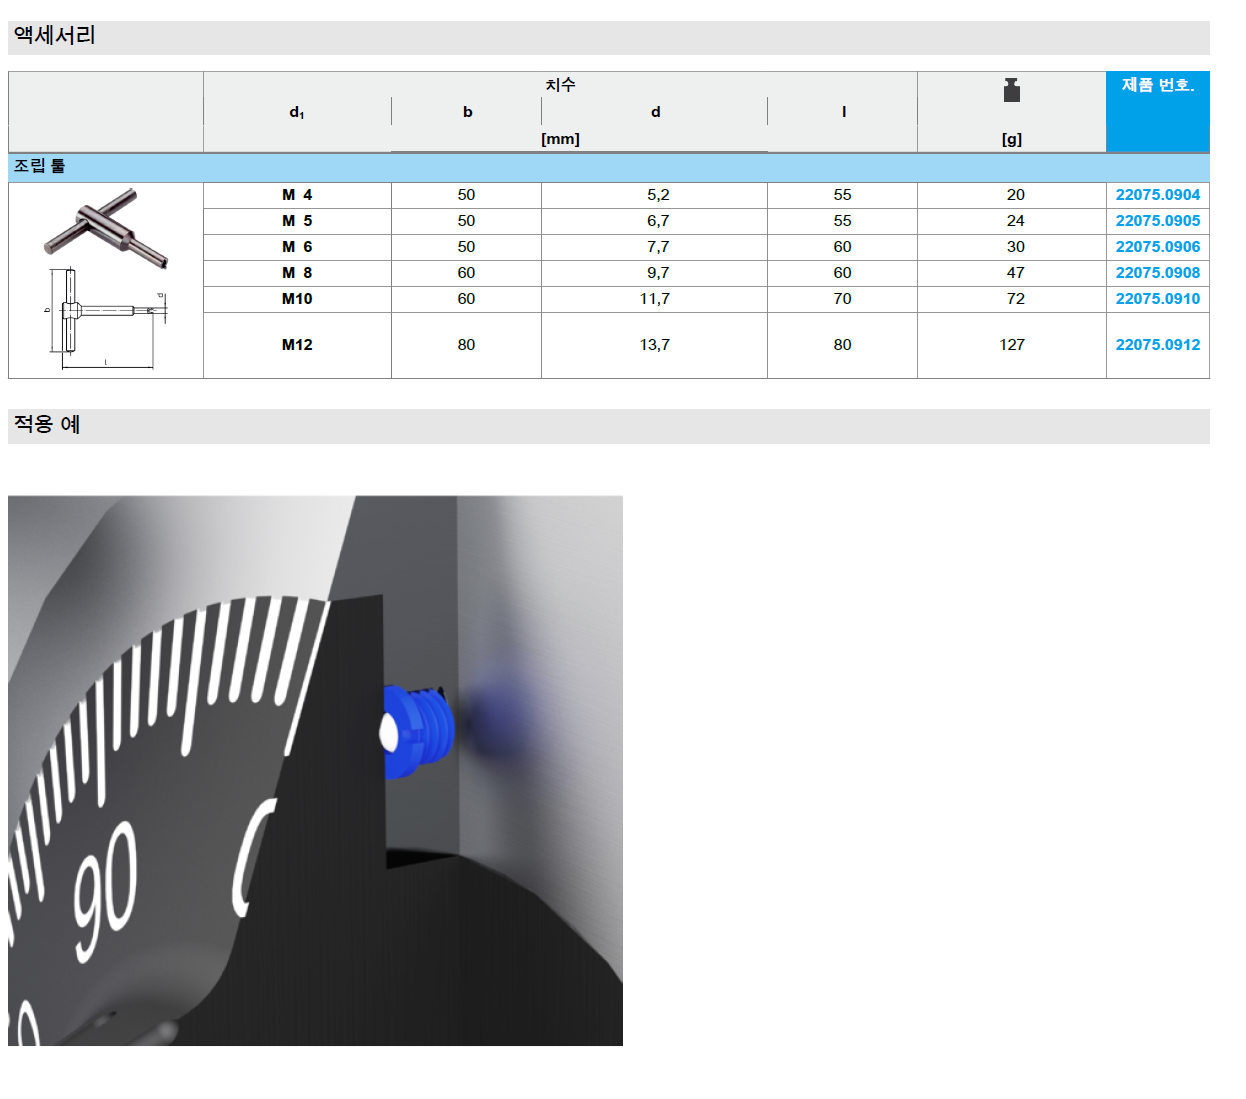Select the M 8 size cell
The width and height of the screenshot is (1246, 1099).
point(297,273)
